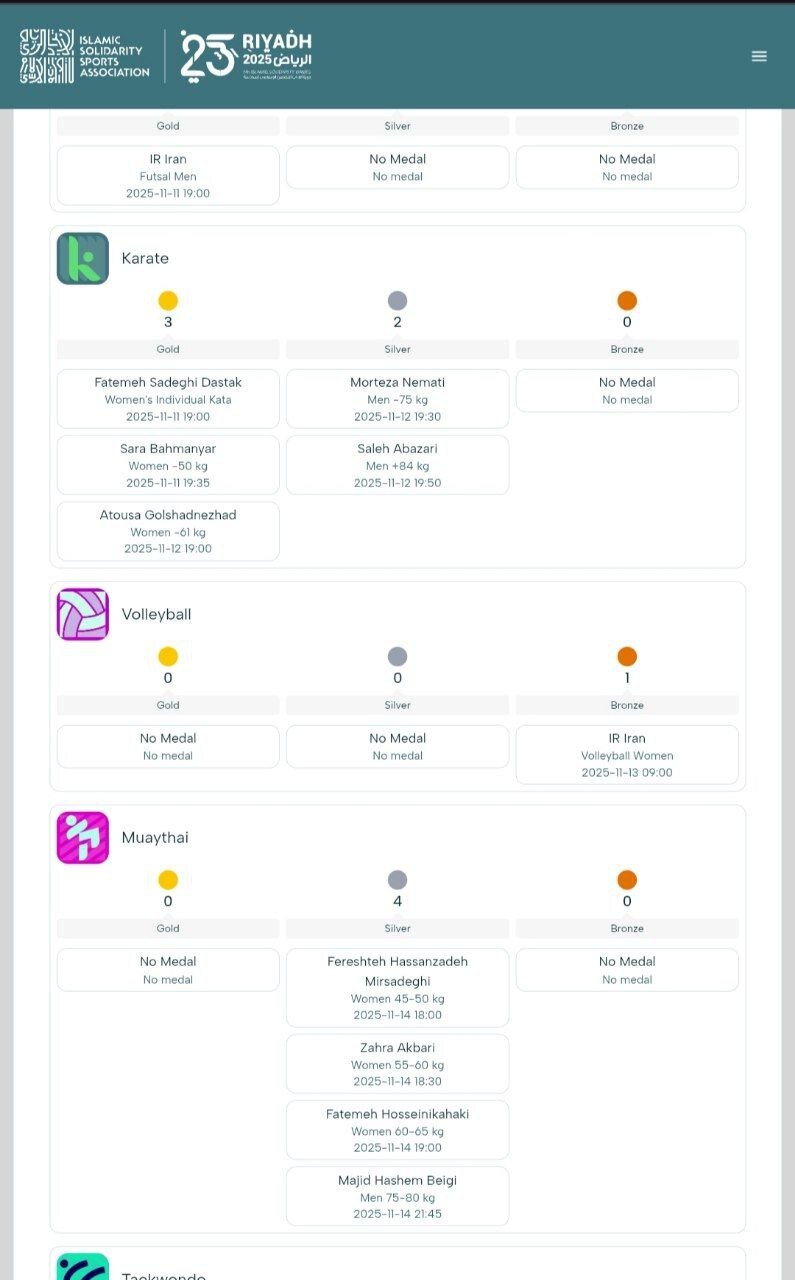Click the Volleyball sport icon
795x1280 pixels.
[x=83, y=614]
